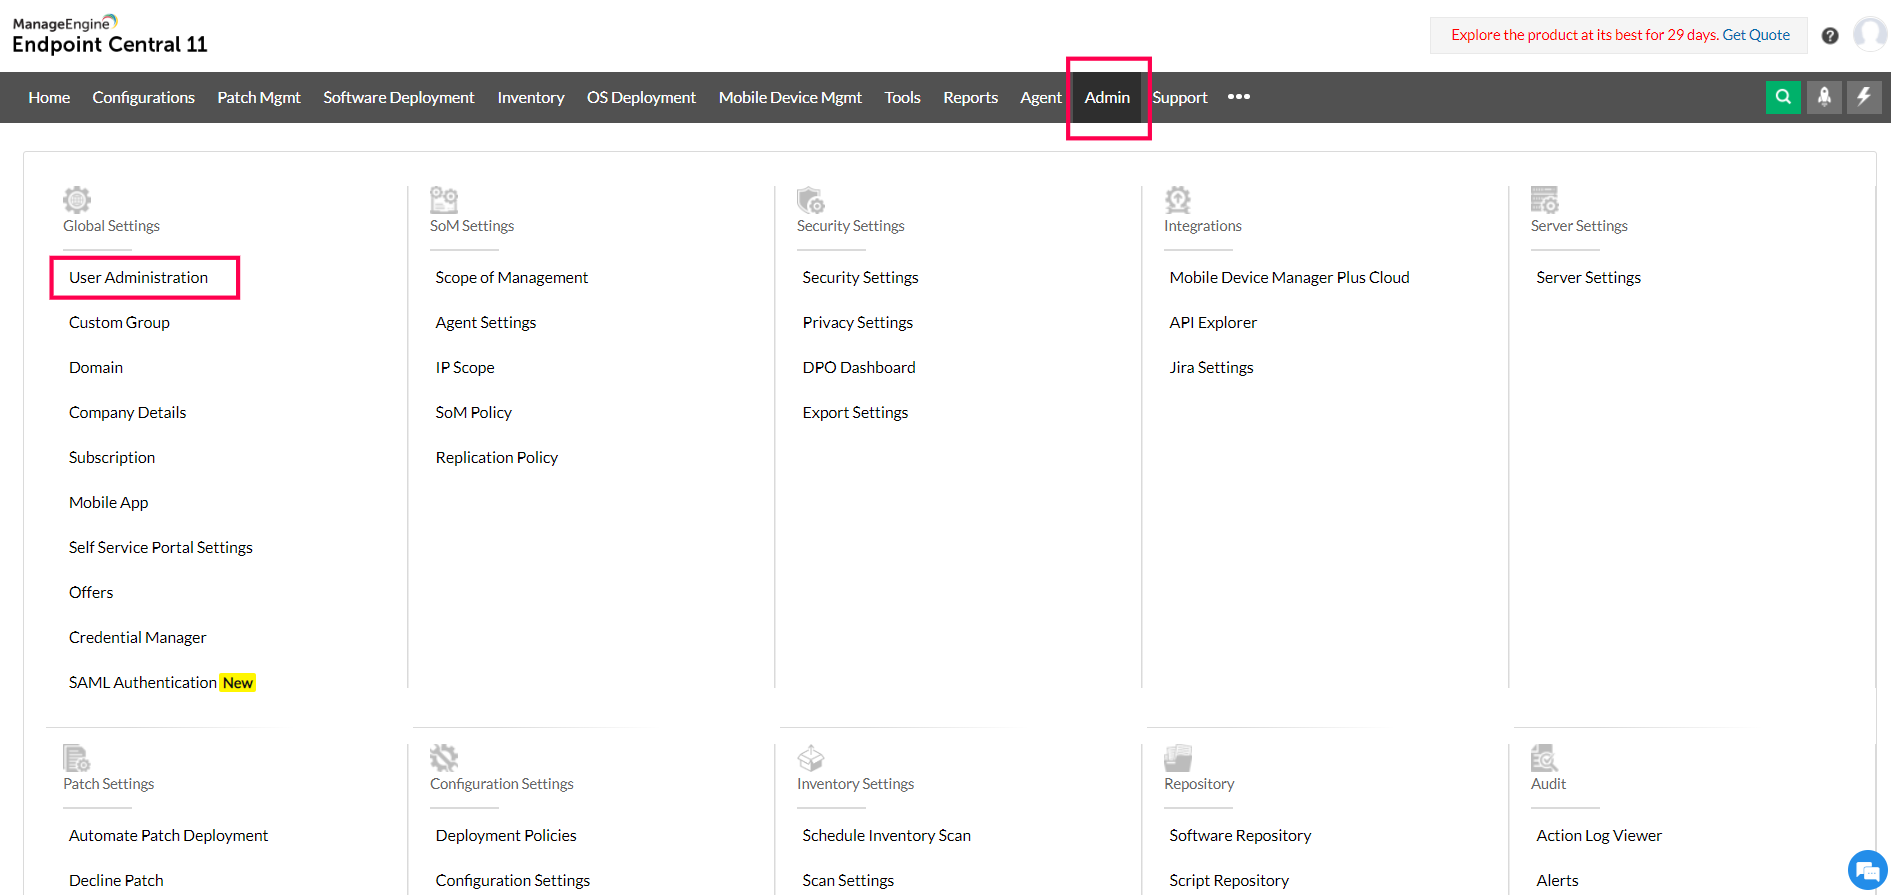Click the Offers link
This screenshot has height=895, width=1891.
[x=91, y=592]
